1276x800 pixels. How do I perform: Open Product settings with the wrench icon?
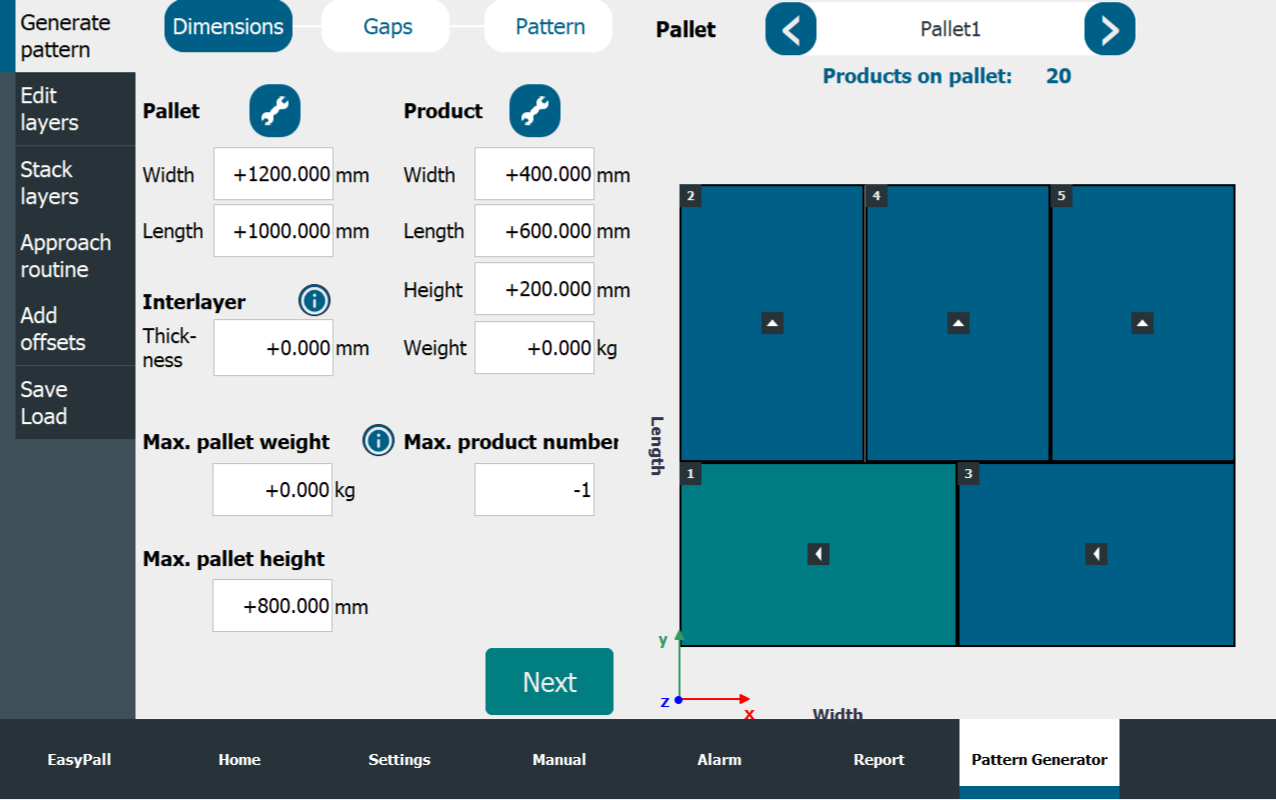point(534,111)
